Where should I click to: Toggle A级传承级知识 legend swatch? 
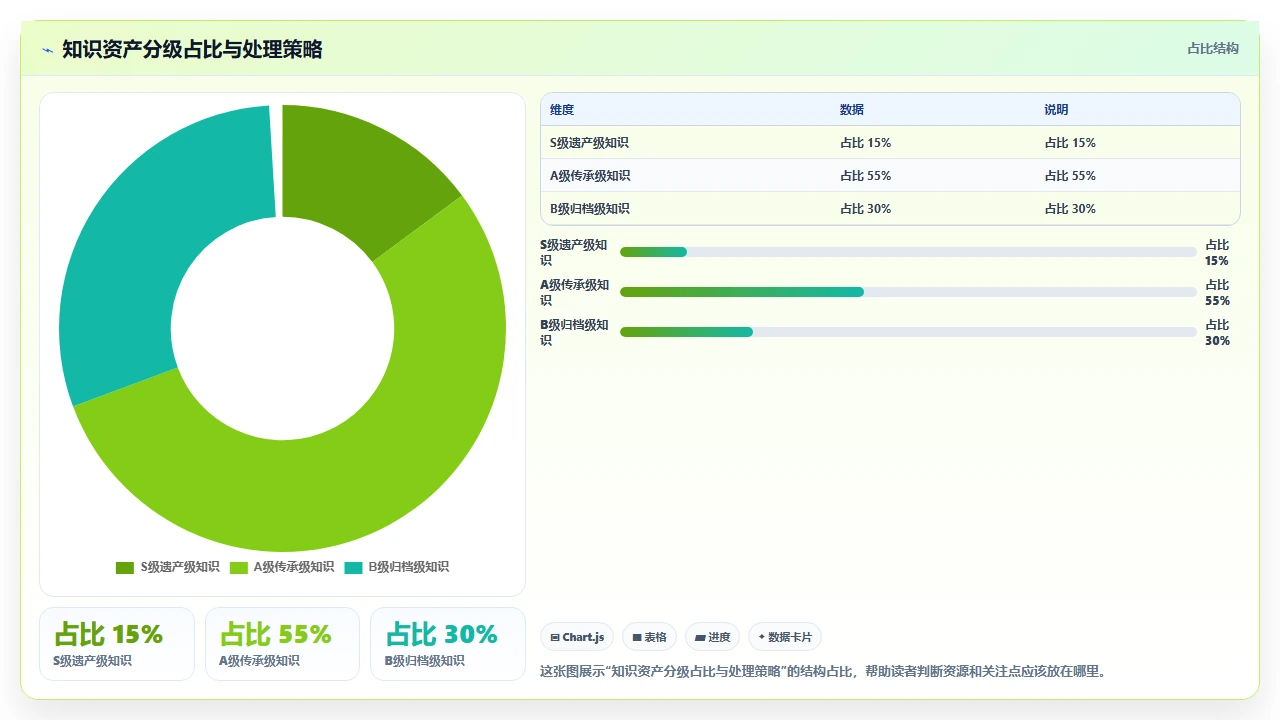[239, 567]
